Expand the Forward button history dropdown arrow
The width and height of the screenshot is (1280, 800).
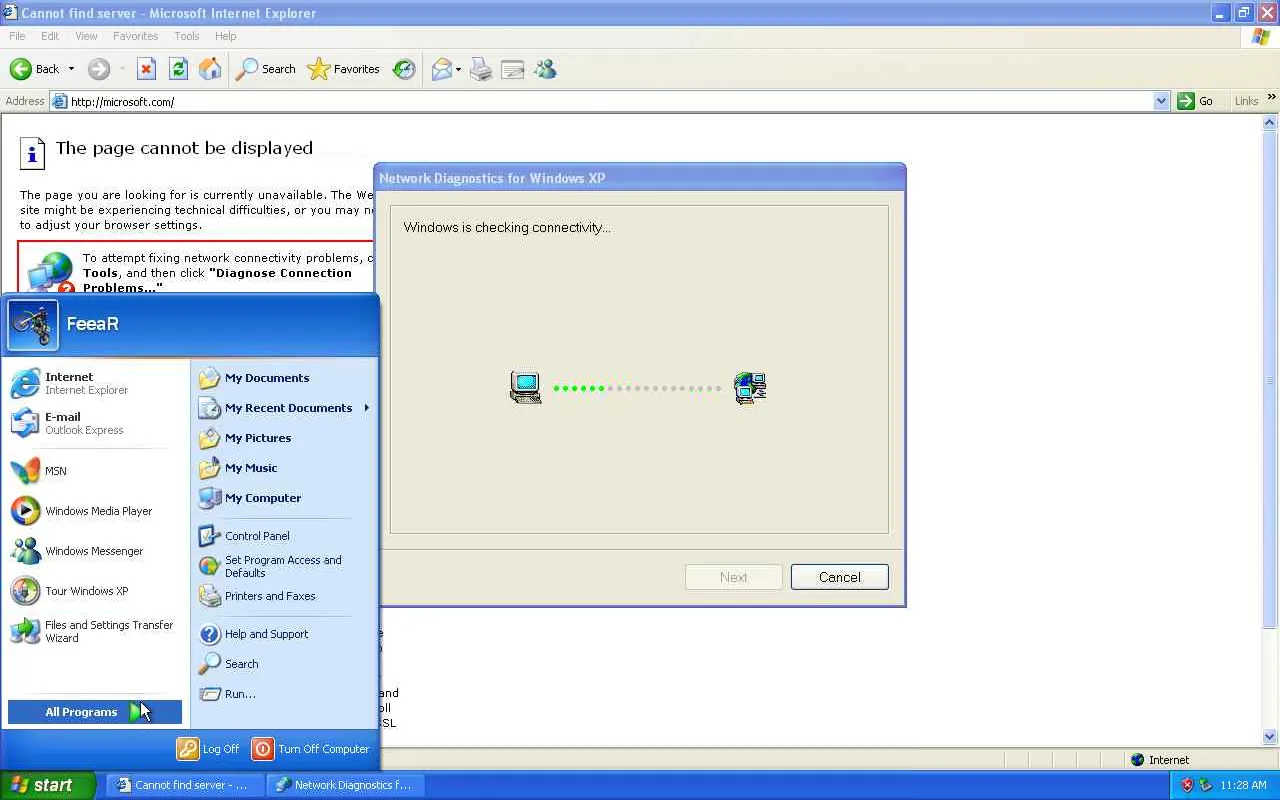pos(122,69)
